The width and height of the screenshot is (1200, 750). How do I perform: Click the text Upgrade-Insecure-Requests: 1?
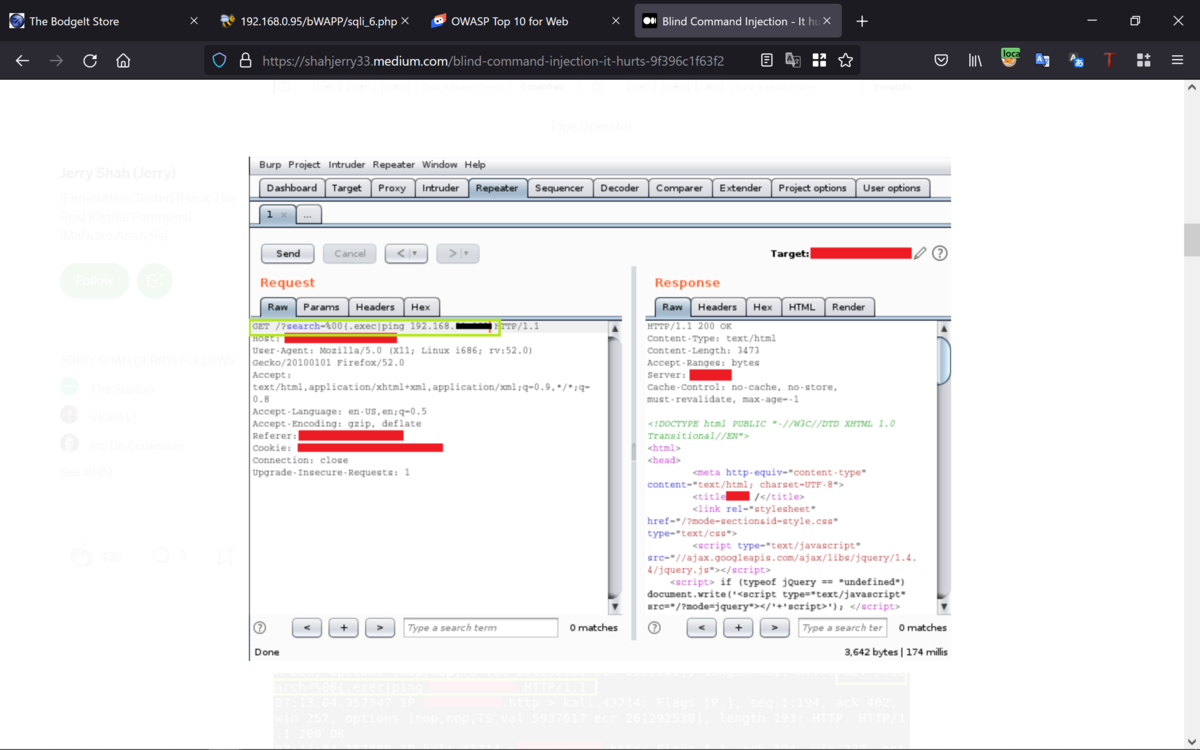[331, 472]
